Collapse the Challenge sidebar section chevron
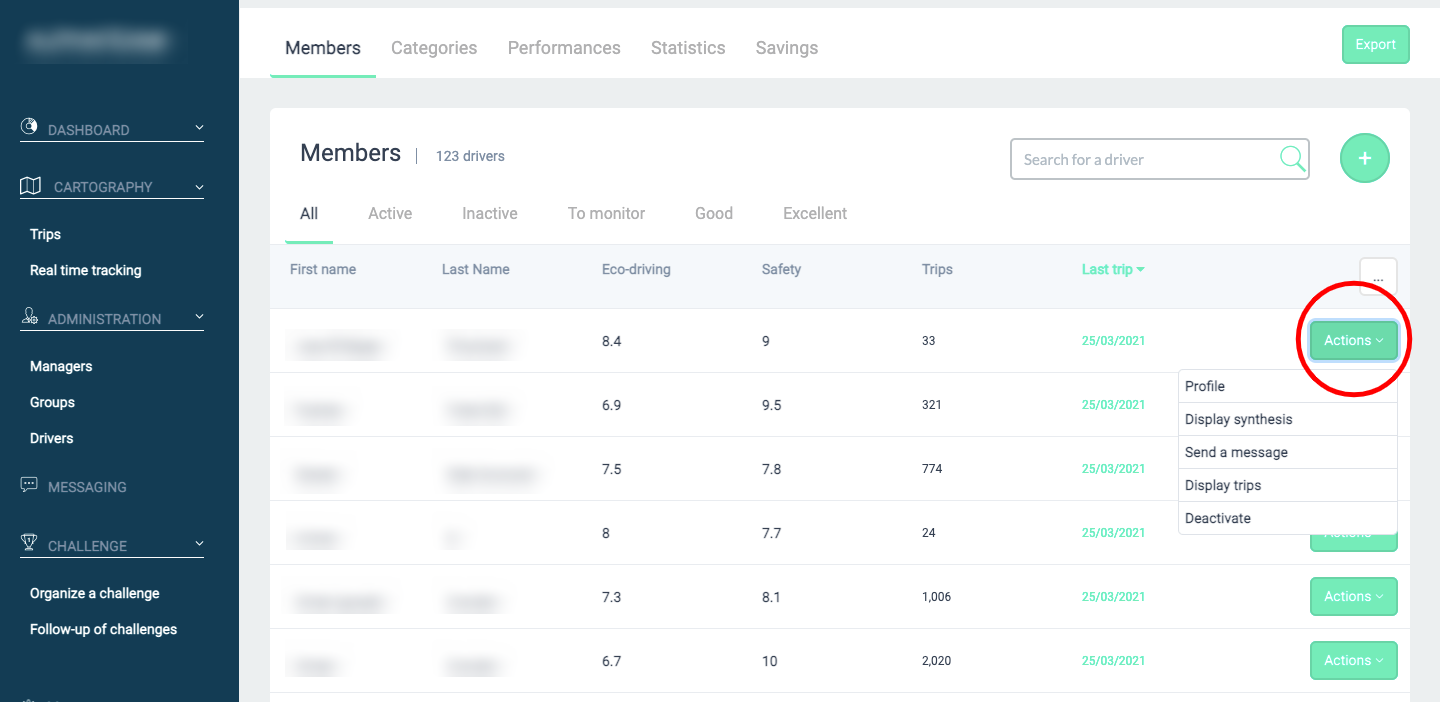 198,544
